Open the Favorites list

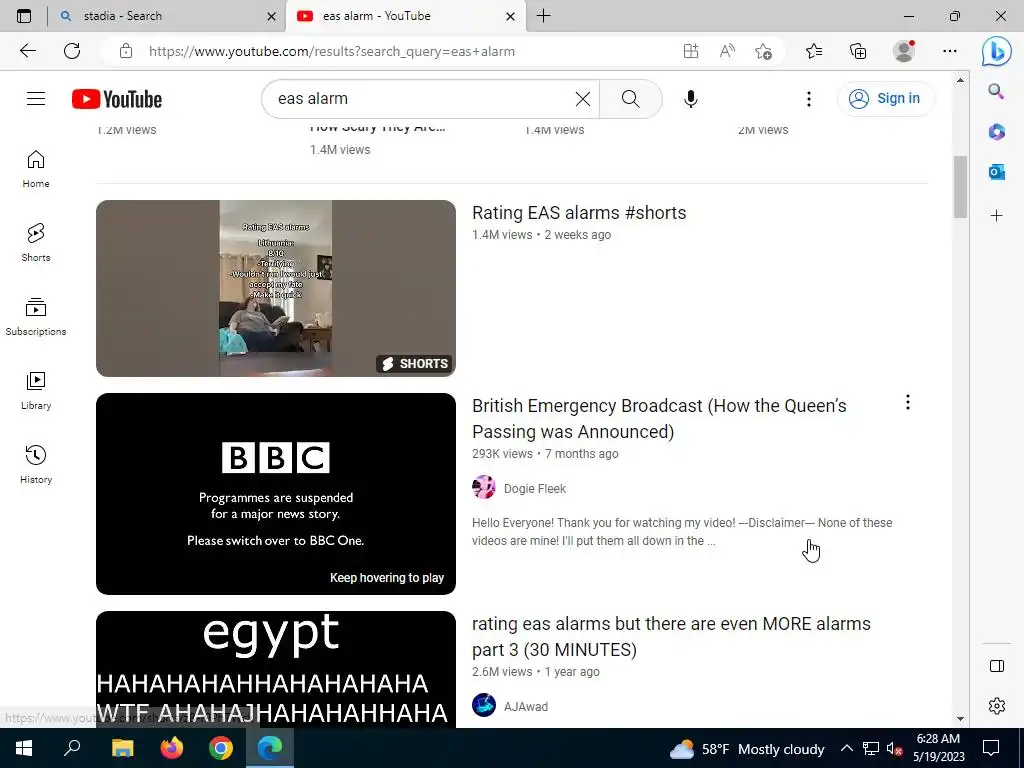[x=814, y=51]
